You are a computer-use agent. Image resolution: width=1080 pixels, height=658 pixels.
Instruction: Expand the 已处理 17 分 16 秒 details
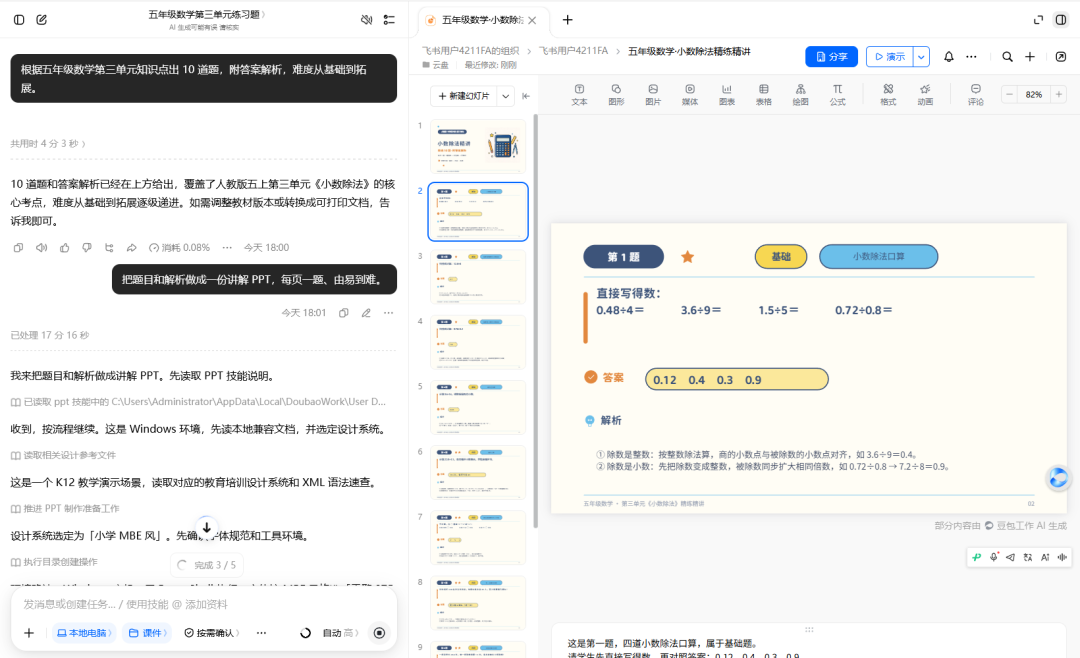50,336
